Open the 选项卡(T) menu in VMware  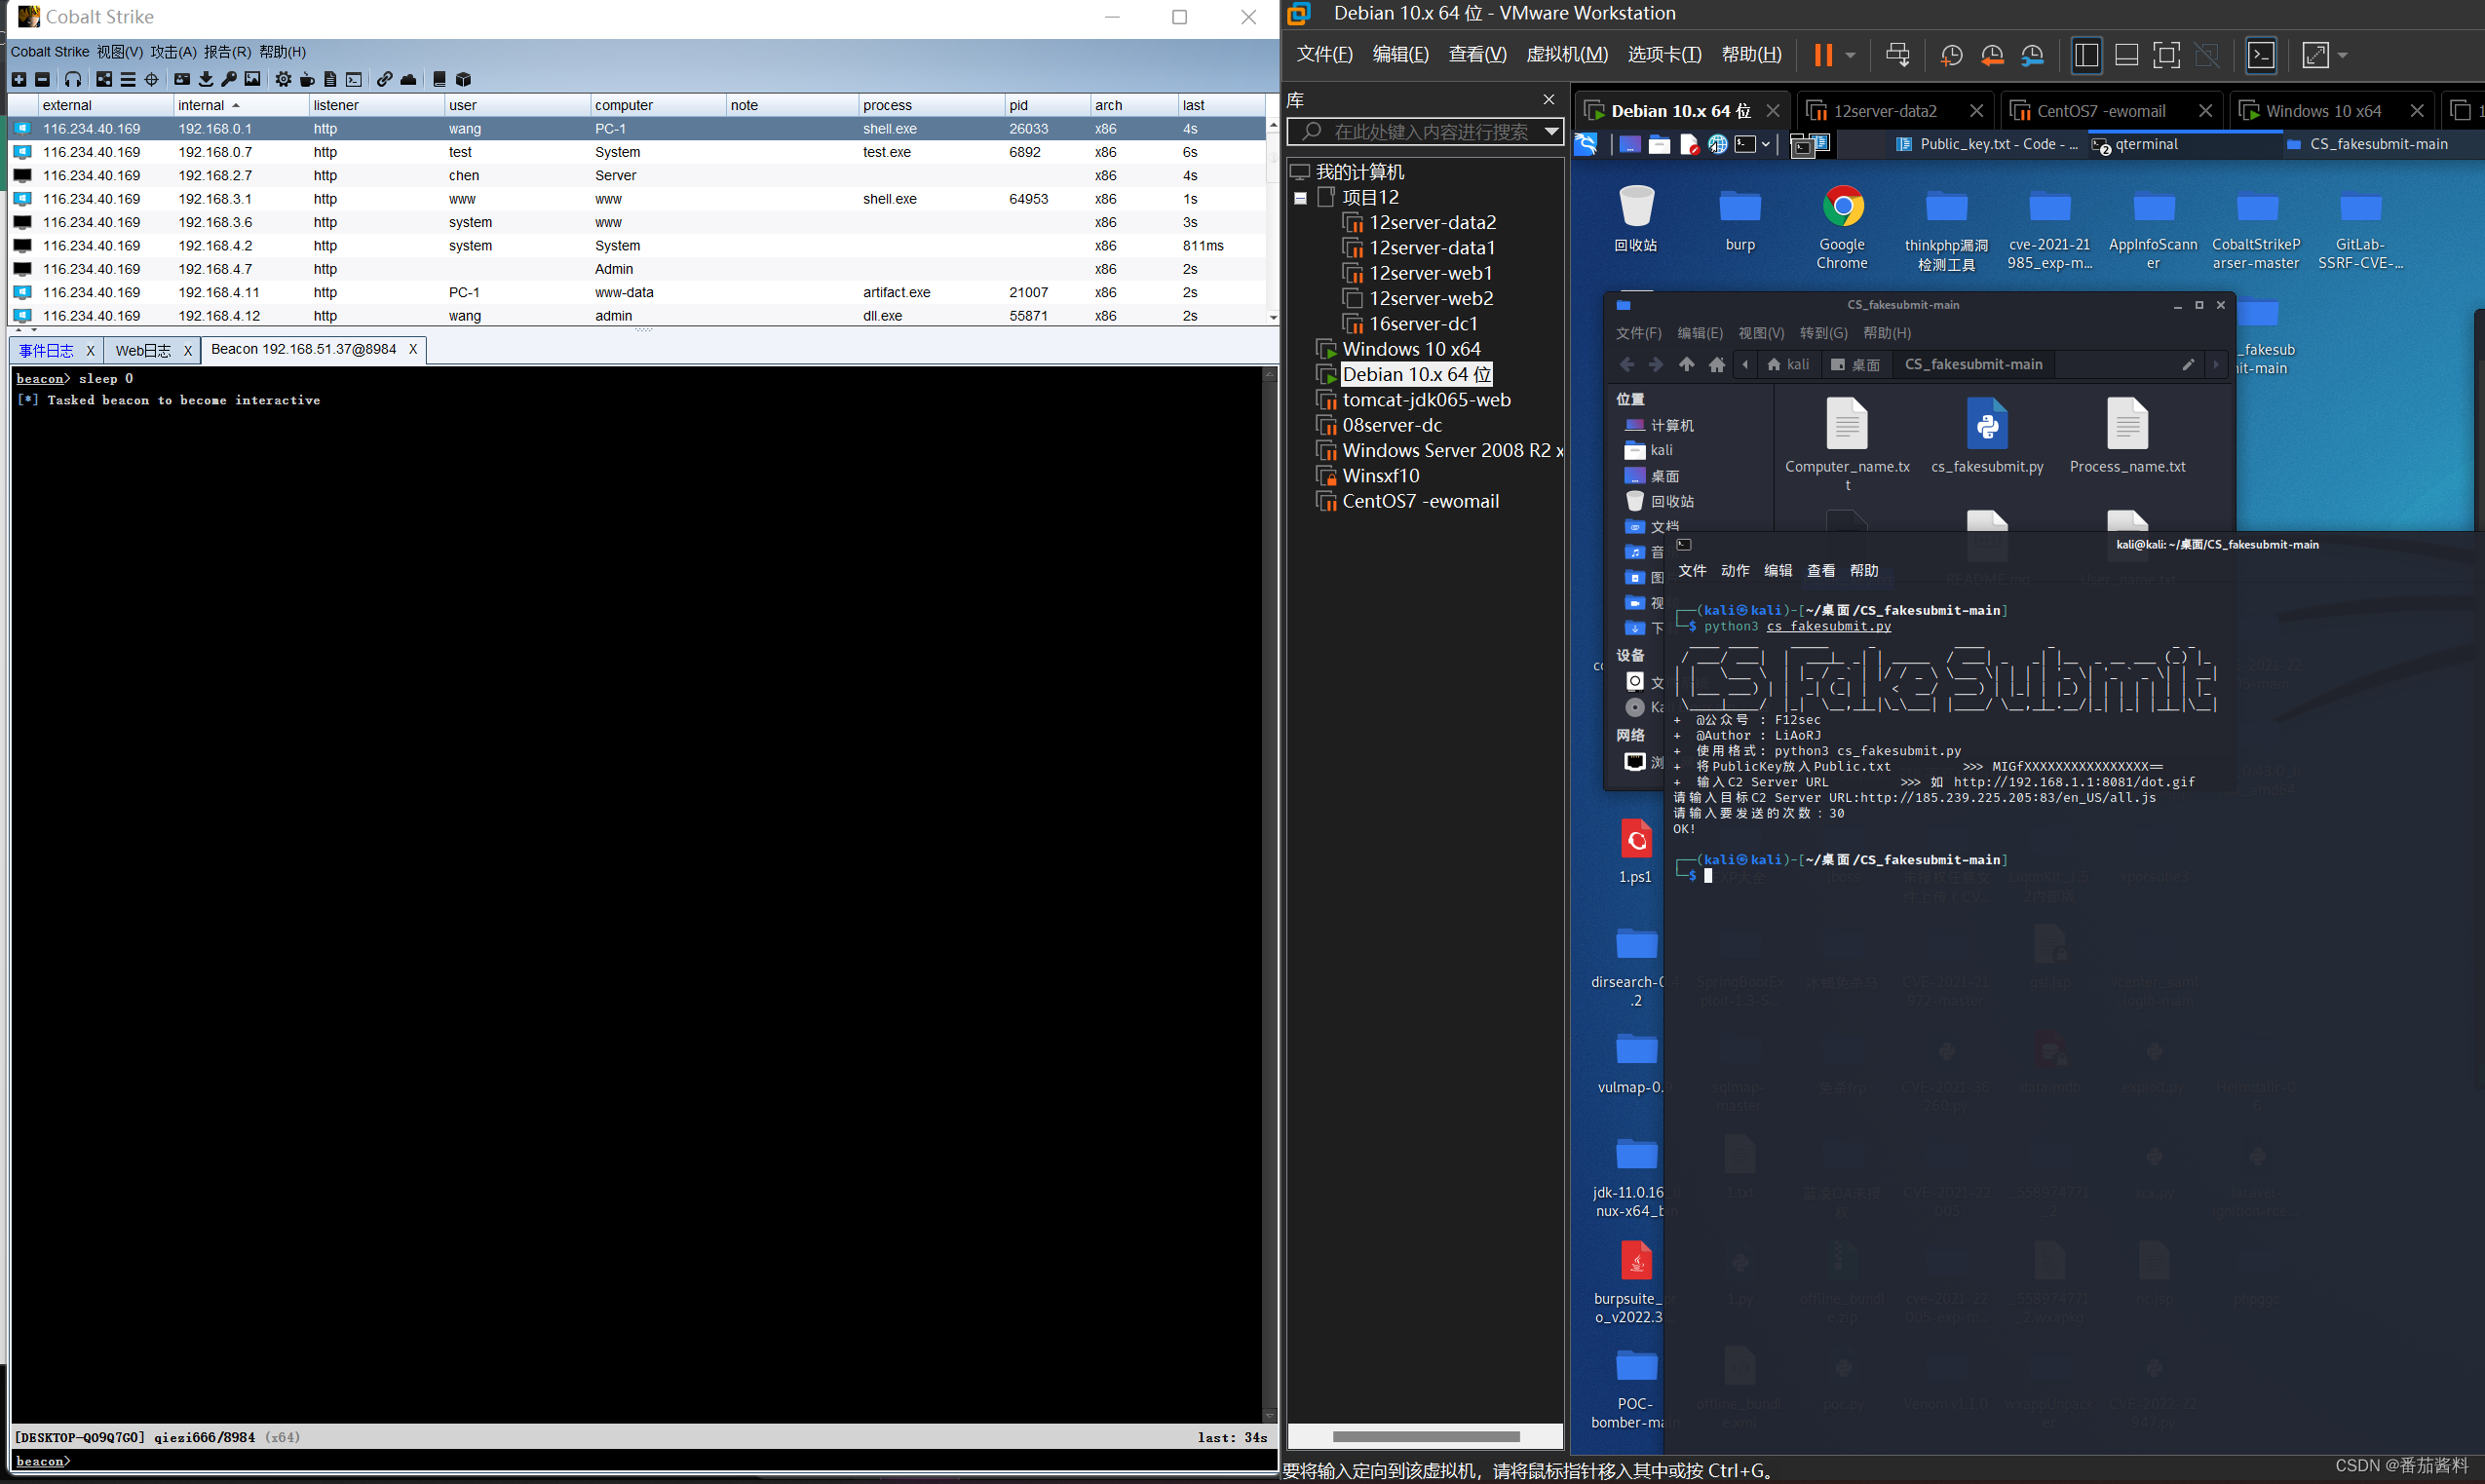pos(1664,54)
